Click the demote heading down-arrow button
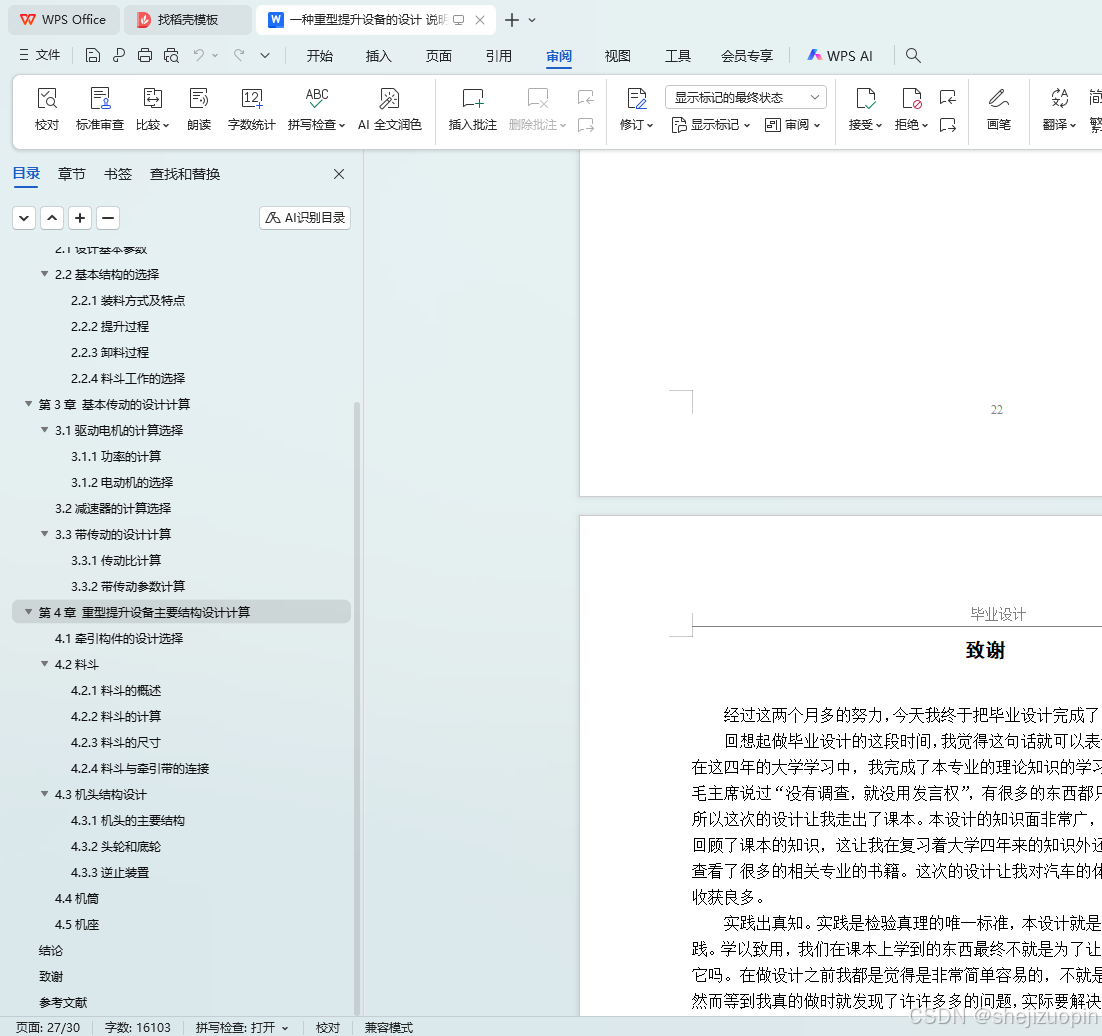Viewport: 1102px width, 1036px height. tap(24, 218)
